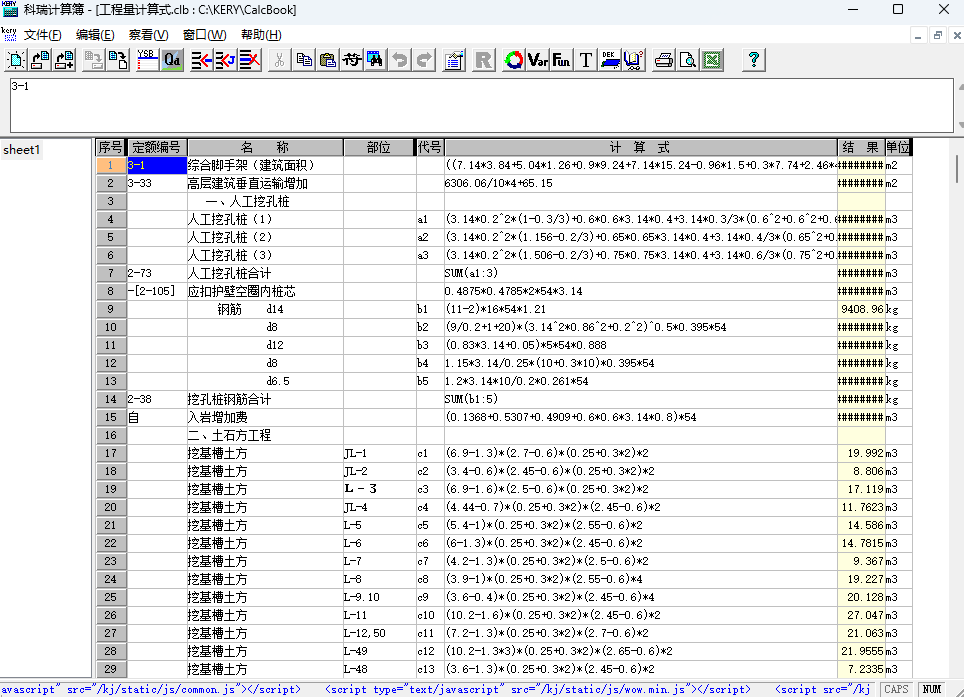The image size is (964, 697).
Task: Open the 窗口(W) menu
Action: click(x=204, y=35)
